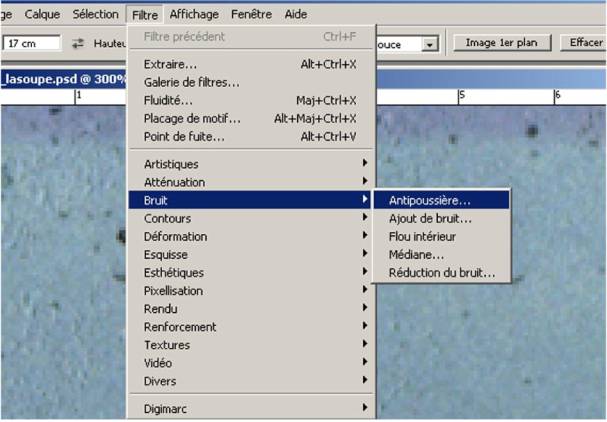
Task: Click the Effacer button
Action: 584,43
